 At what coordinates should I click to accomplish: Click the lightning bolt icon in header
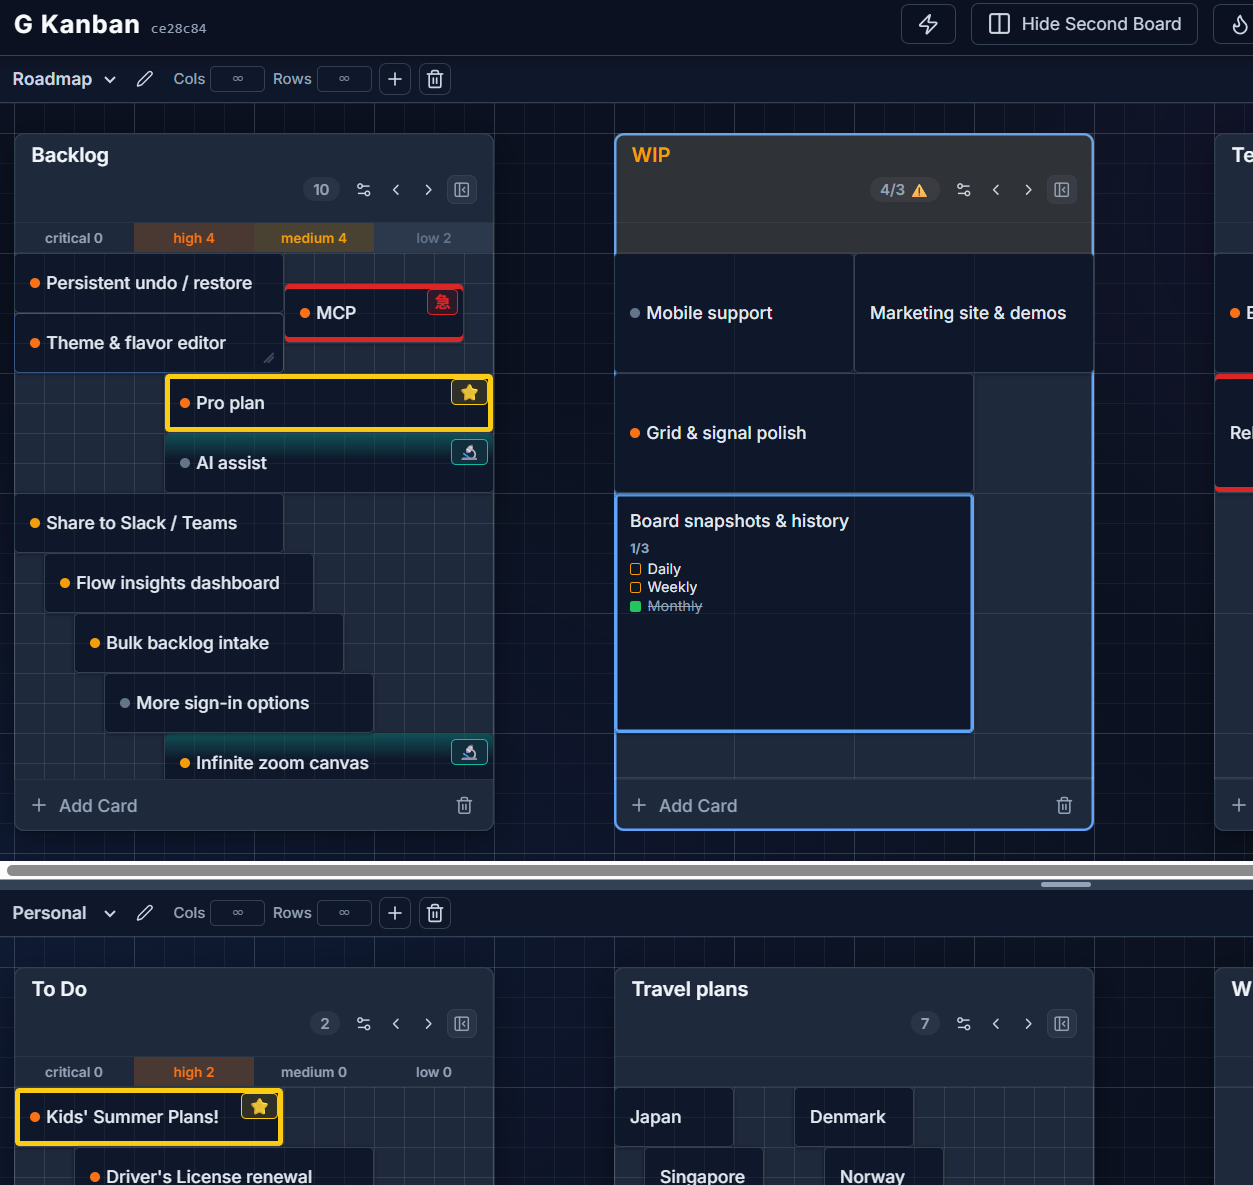928,24
